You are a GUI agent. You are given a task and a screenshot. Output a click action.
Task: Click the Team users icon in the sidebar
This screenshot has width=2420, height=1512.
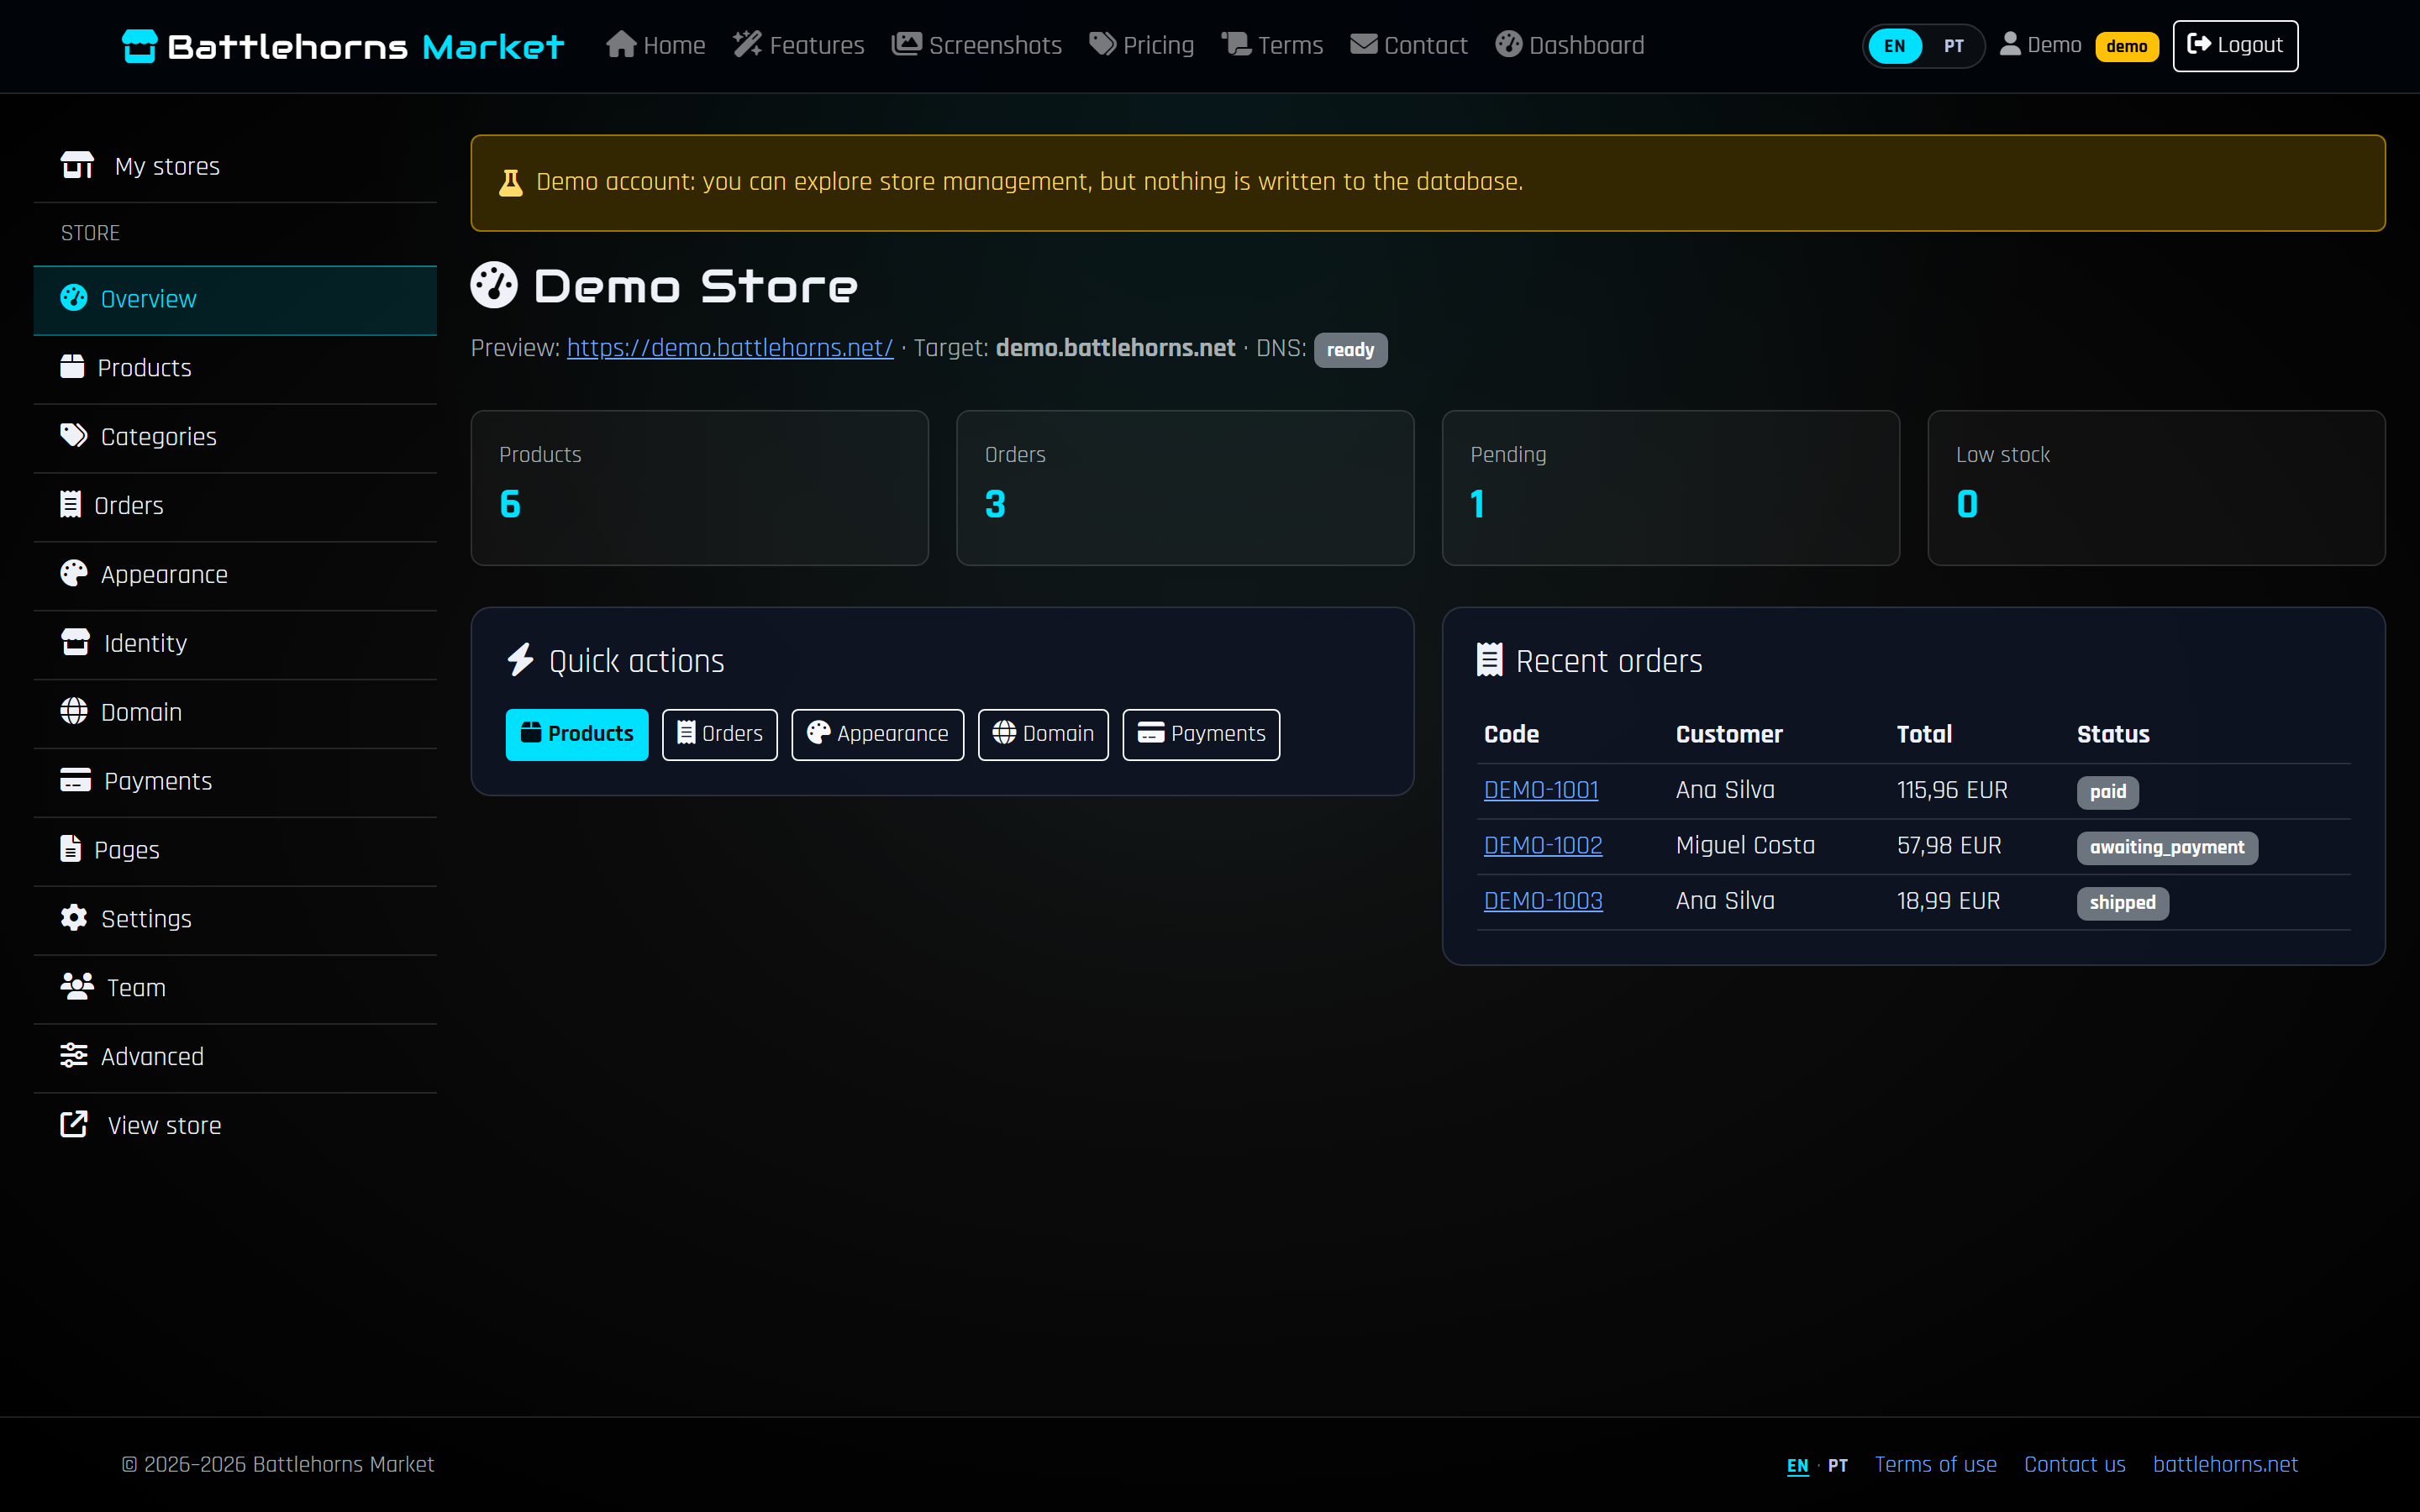pos(76,986)
